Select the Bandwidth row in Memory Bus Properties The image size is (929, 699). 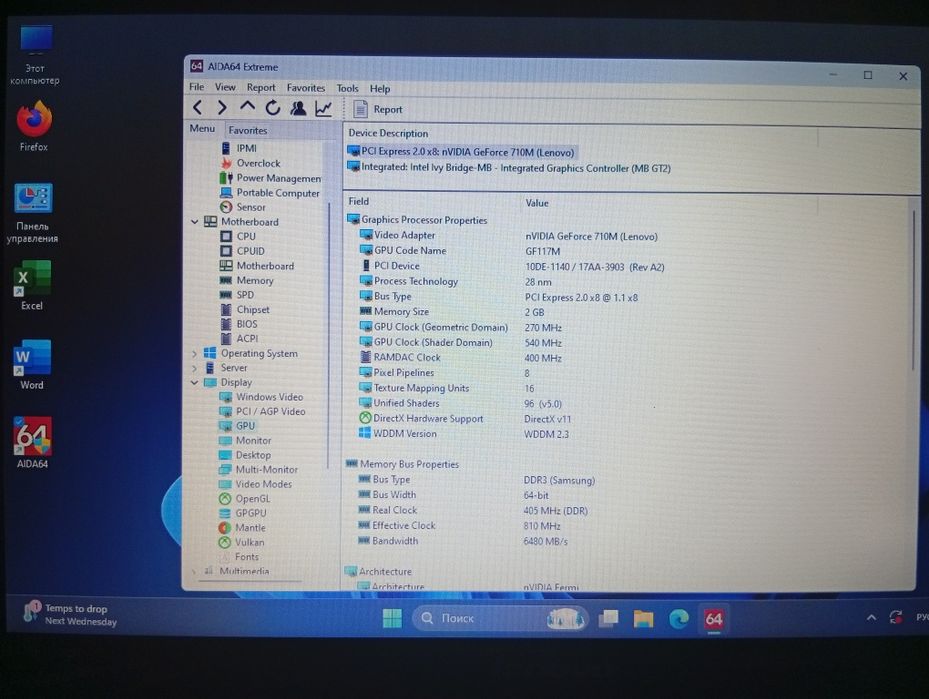coord(462,541)
